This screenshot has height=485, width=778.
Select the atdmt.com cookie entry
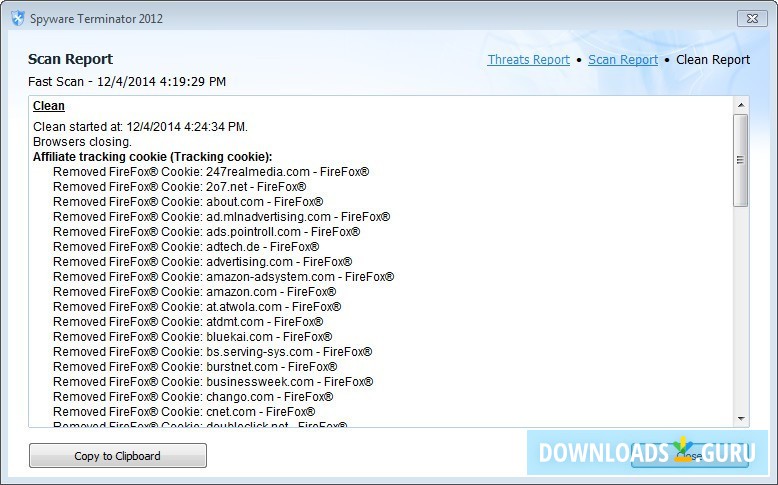188,321
